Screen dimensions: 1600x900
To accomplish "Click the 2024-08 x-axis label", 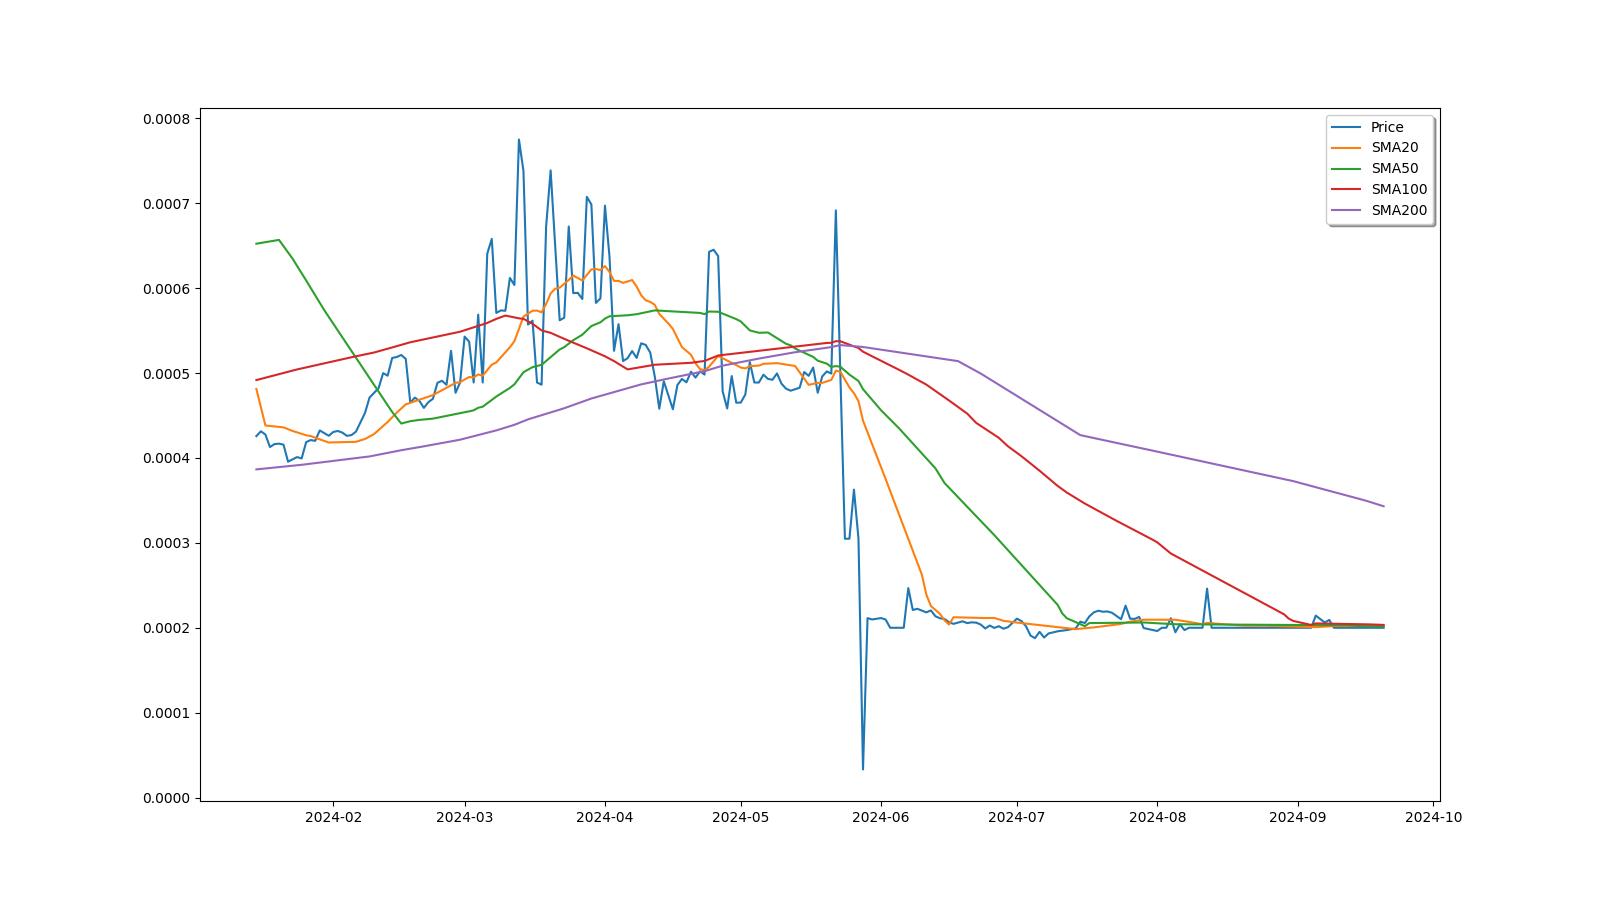I will coord(1157,817).
